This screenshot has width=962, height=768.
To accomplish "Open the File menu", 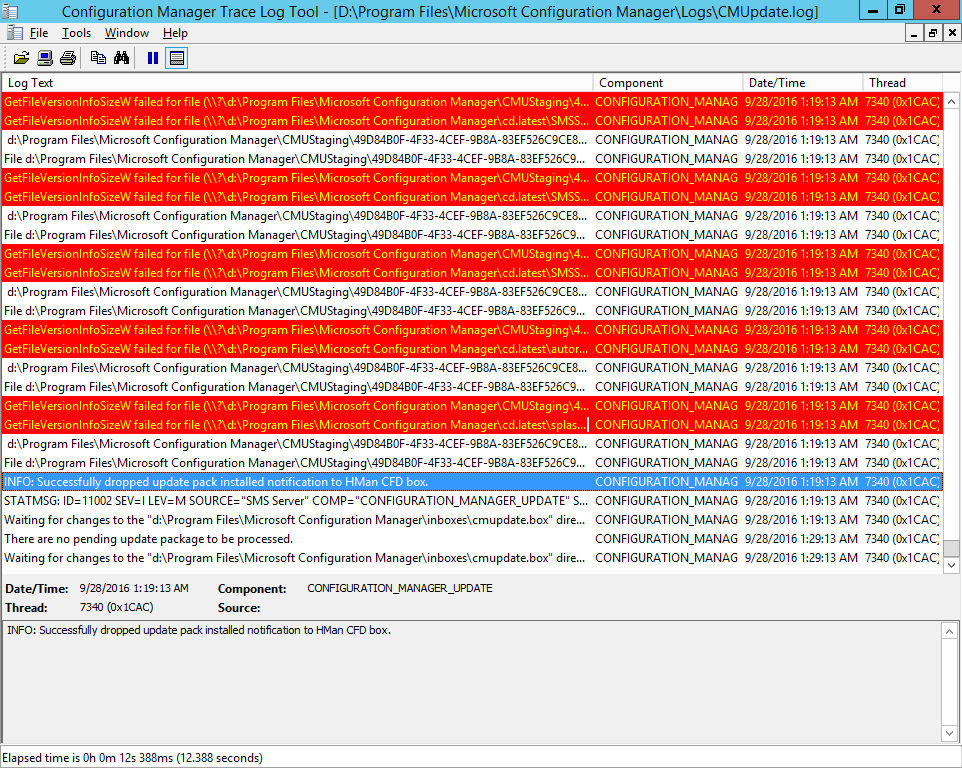I will click(39, 33).
